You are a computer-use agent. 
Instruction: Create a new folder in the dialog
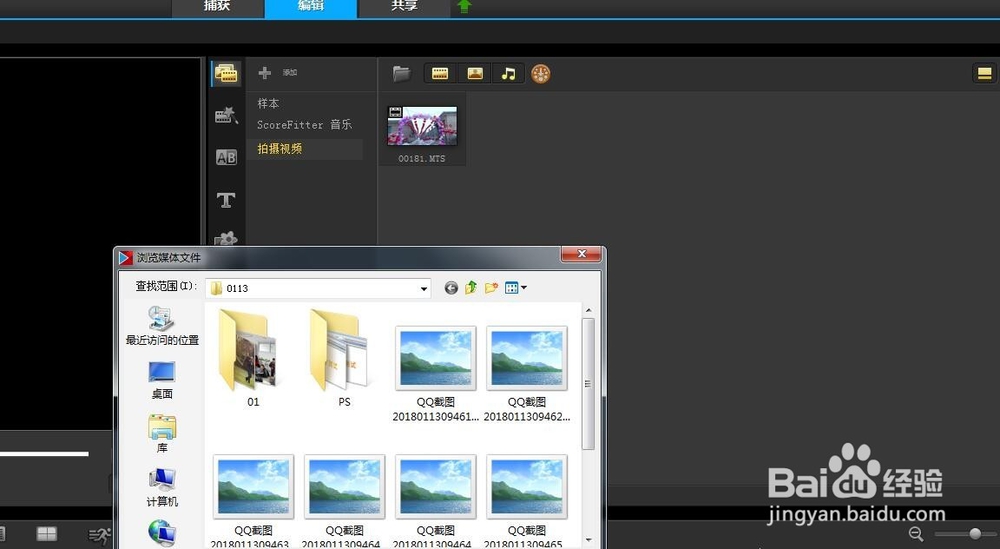click(491, 288)
